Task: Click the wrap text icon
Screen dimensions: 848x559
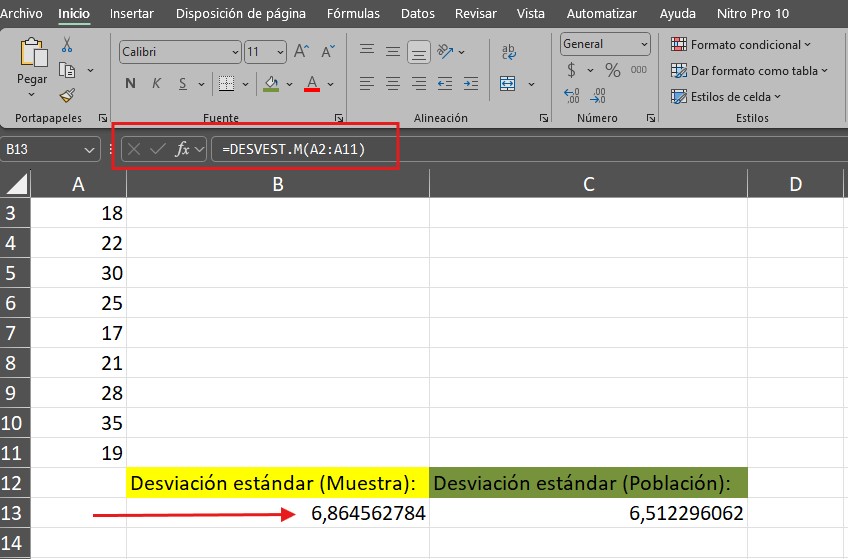Action: [509, 52]
